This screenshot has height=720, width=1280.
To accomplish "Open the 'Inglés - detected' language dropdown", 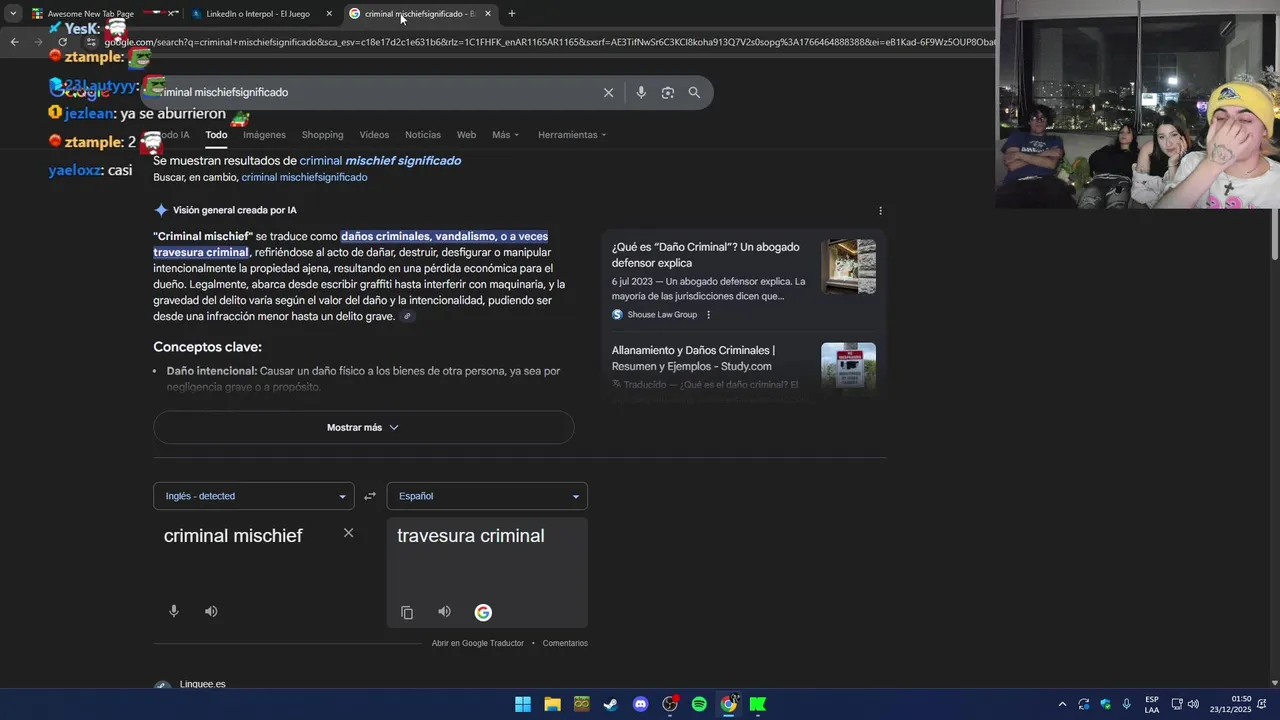I will pos(254,496).
